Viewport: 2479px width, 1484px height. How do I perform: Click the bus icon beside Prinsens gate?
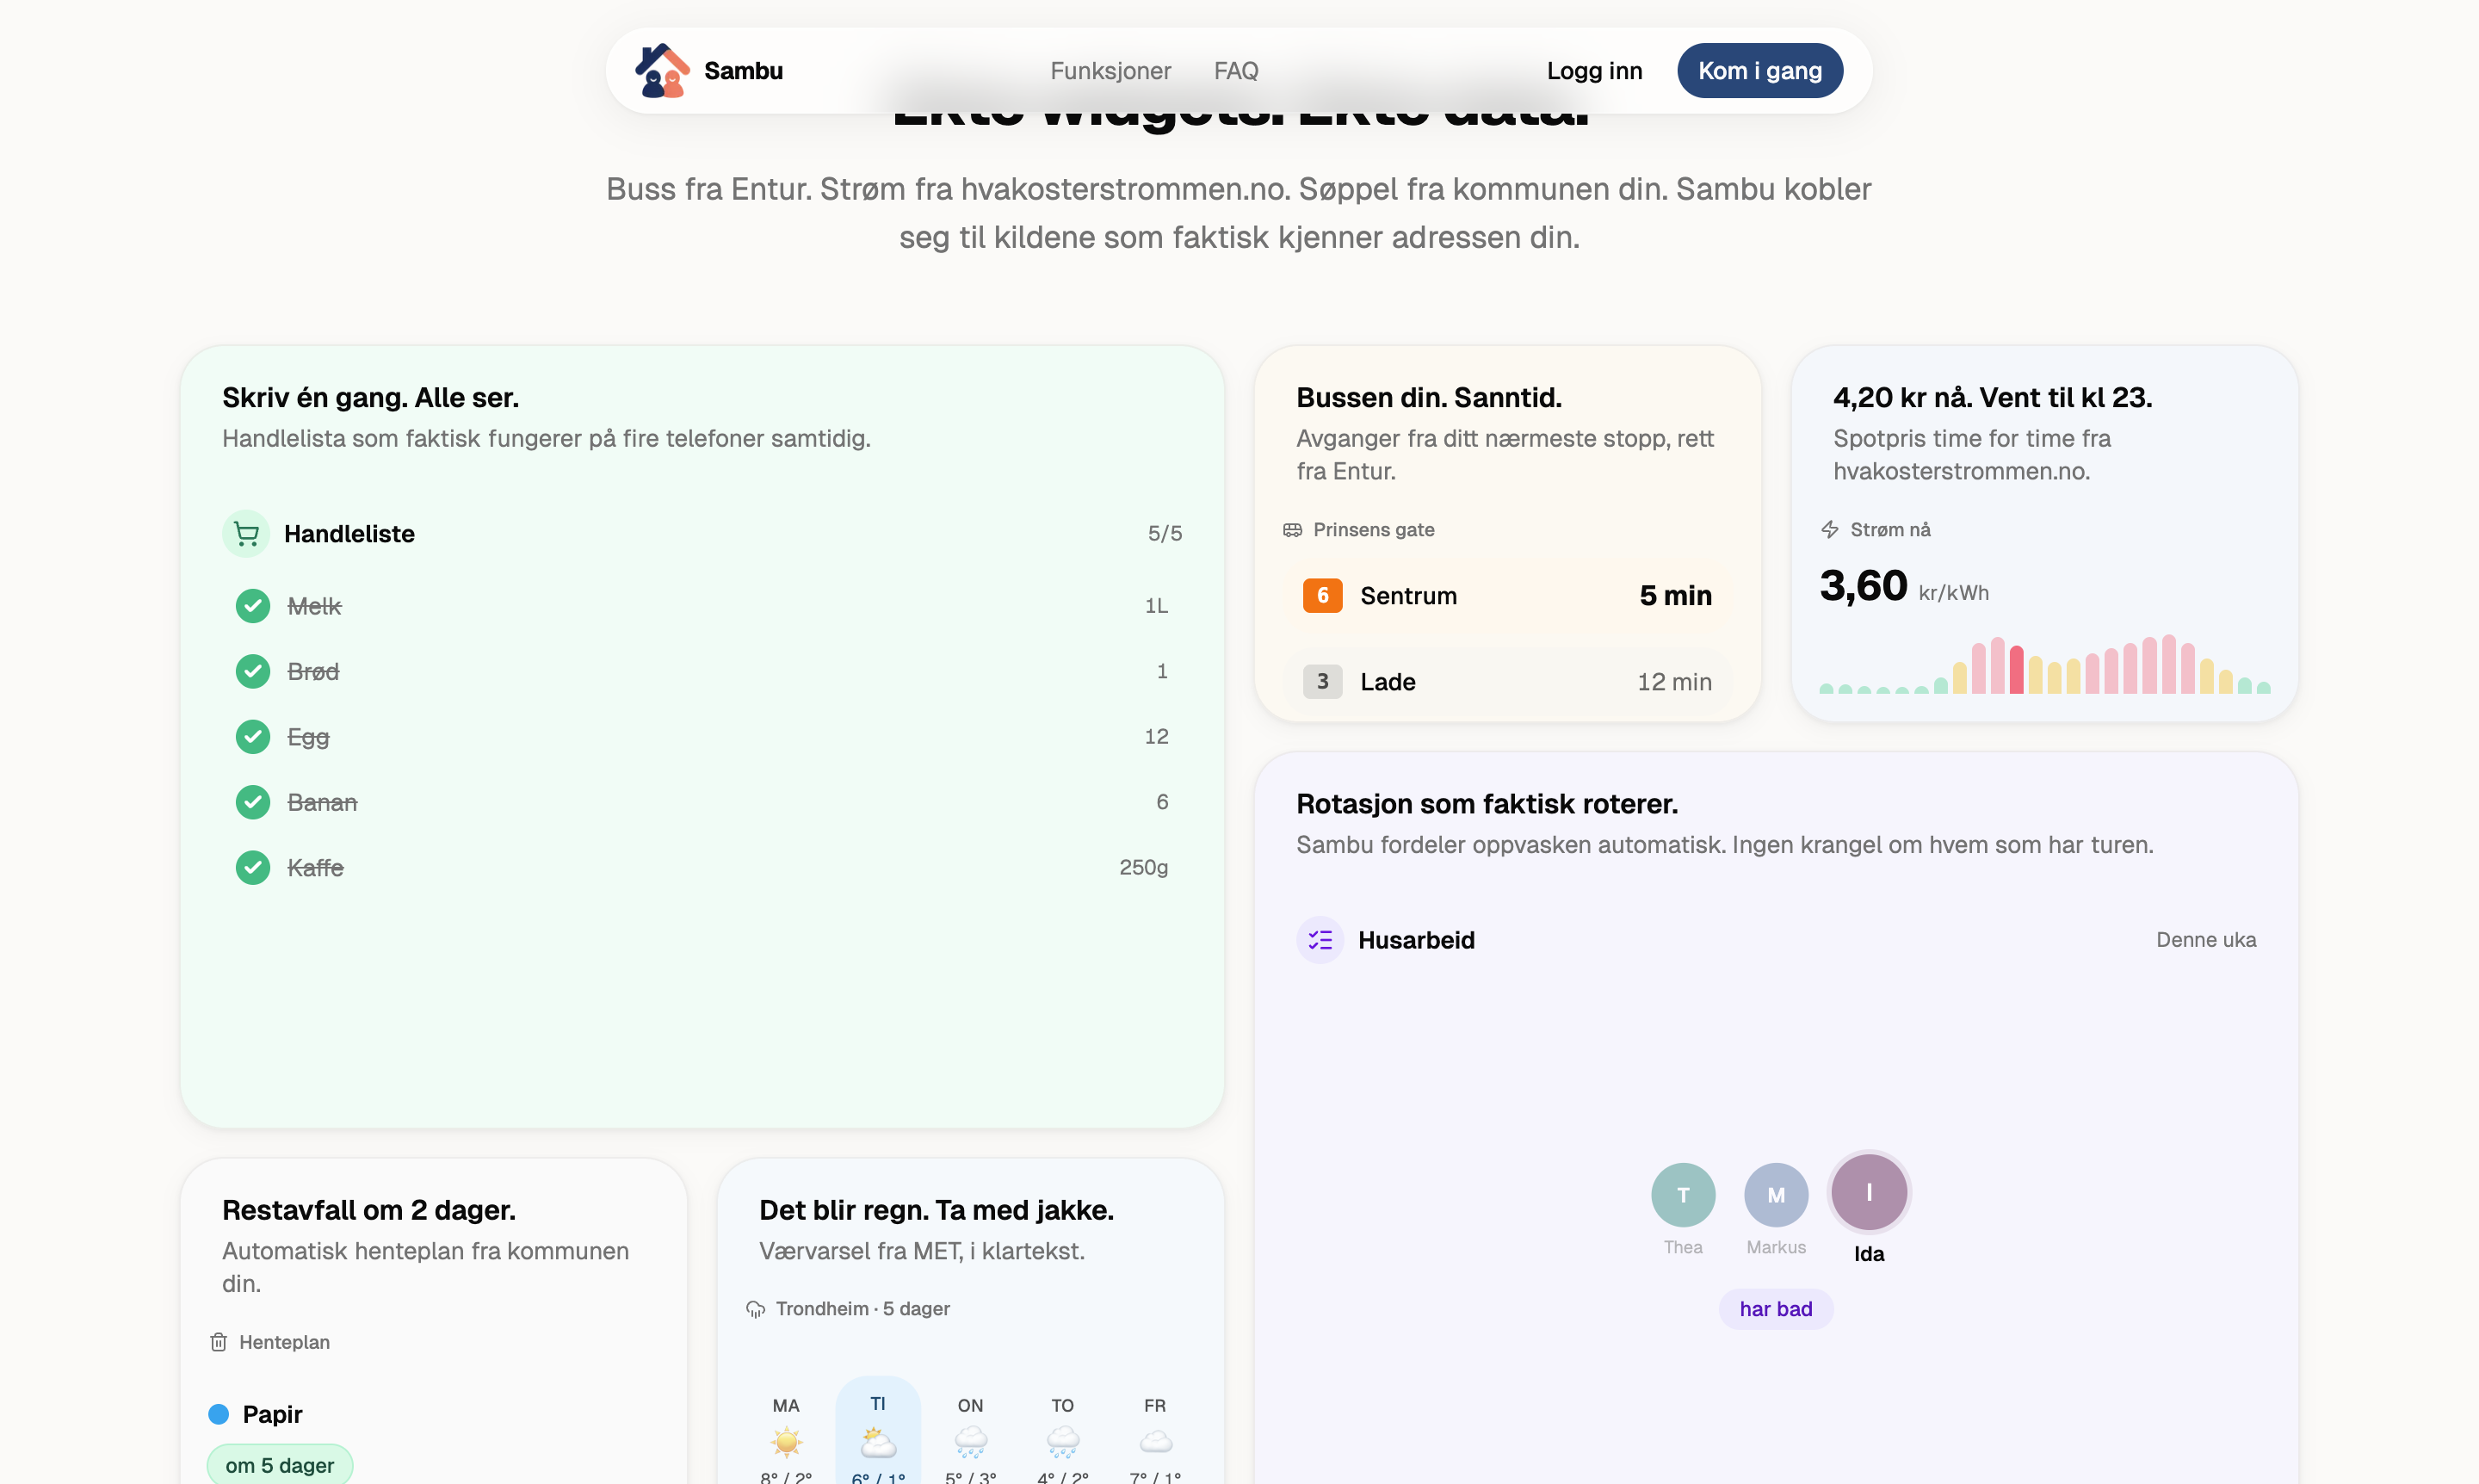(x=1292, y=530)
